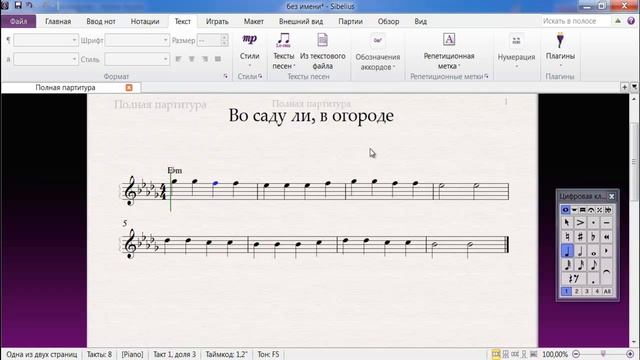Add a tenuto mark on the keypad
This screenshot has width=640, height=360.
point(607,223)
